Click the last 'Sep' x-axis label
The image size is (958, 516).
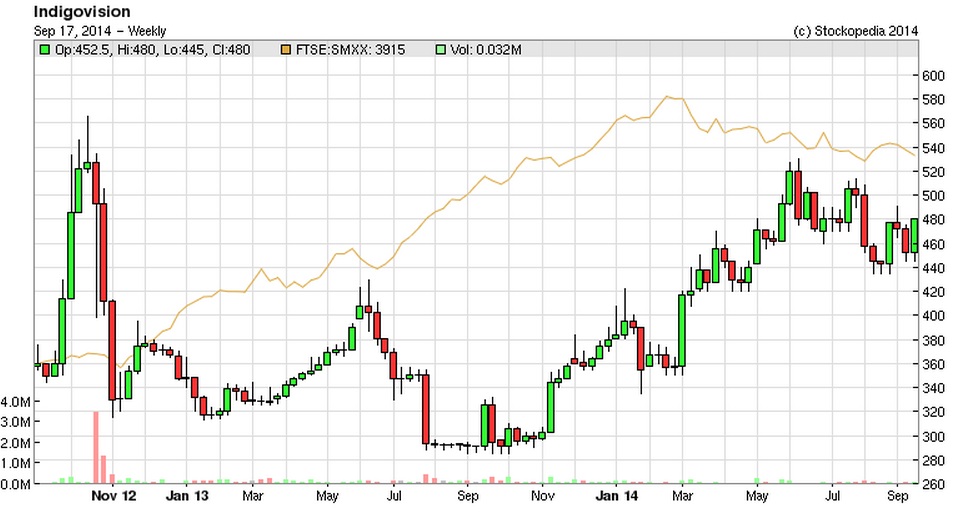[898, 495]
